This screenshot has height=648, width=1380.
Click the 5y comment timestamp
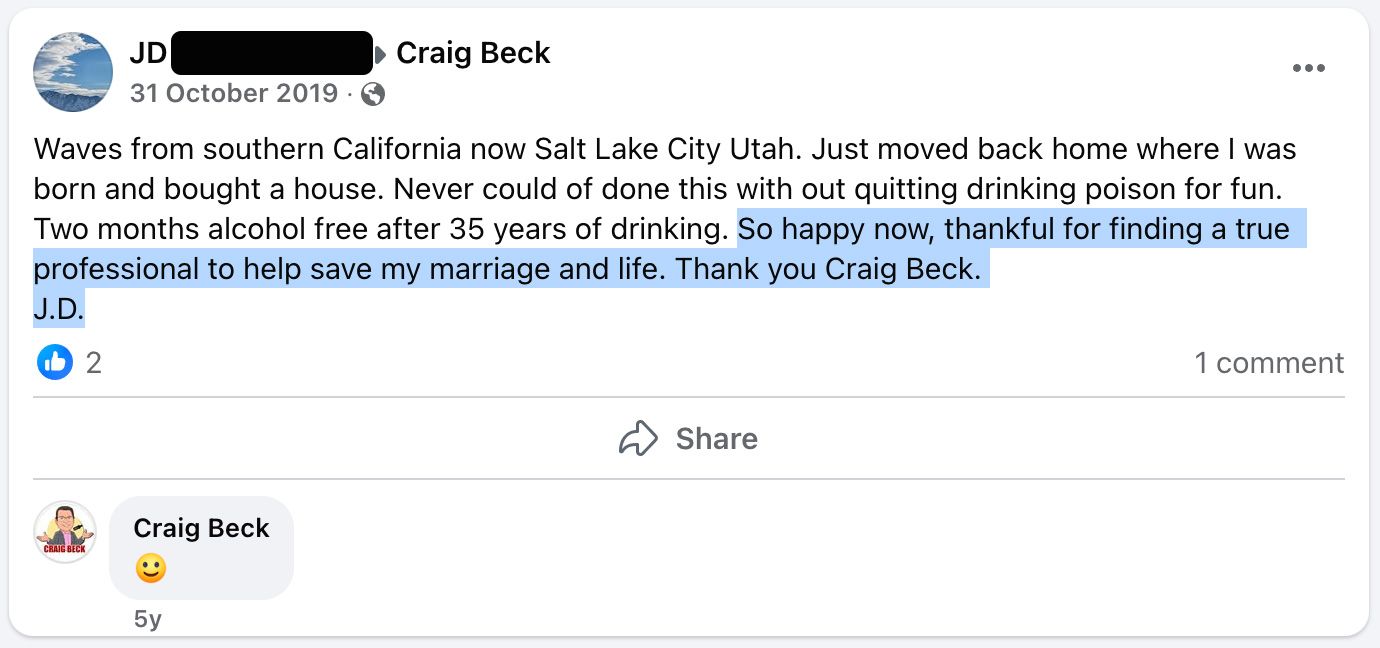[x=147, y=619]
